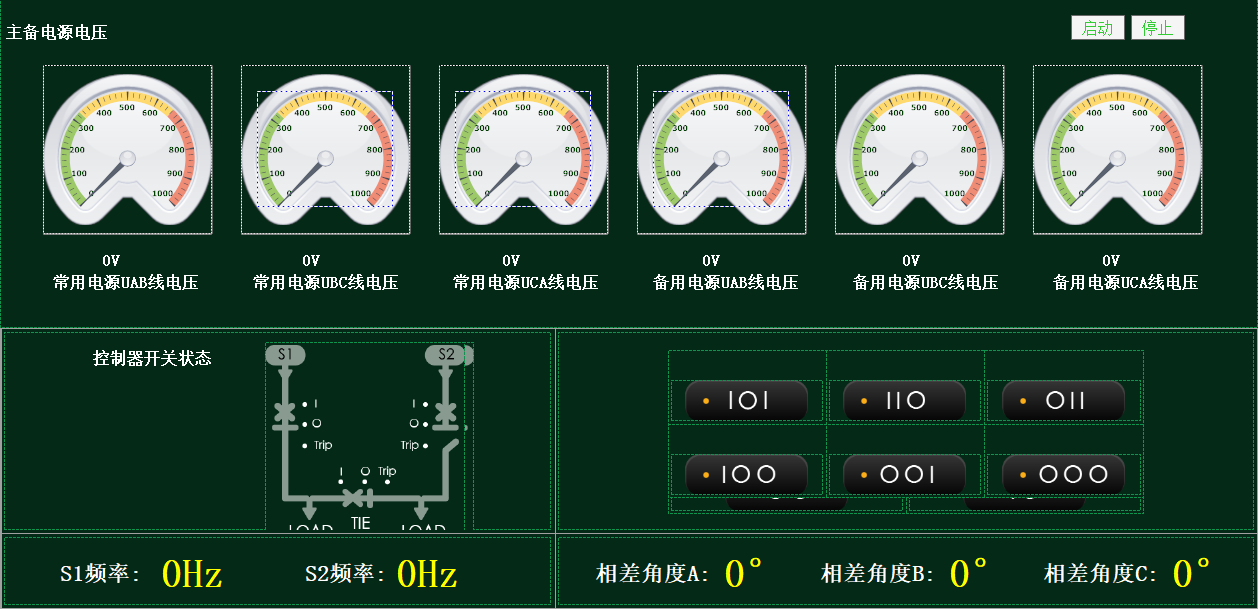
Task: Click the 相差角度B label
Action: click(878, 574)
